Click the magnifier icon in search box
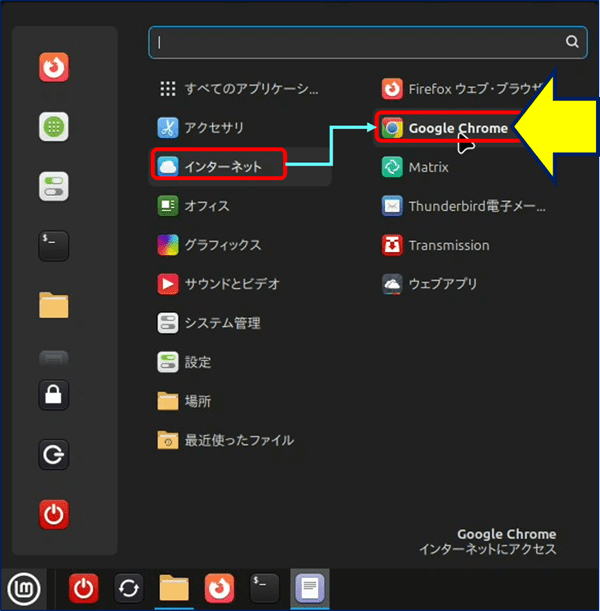This screenshot has height=611, width=600. [x=572, y=41]
